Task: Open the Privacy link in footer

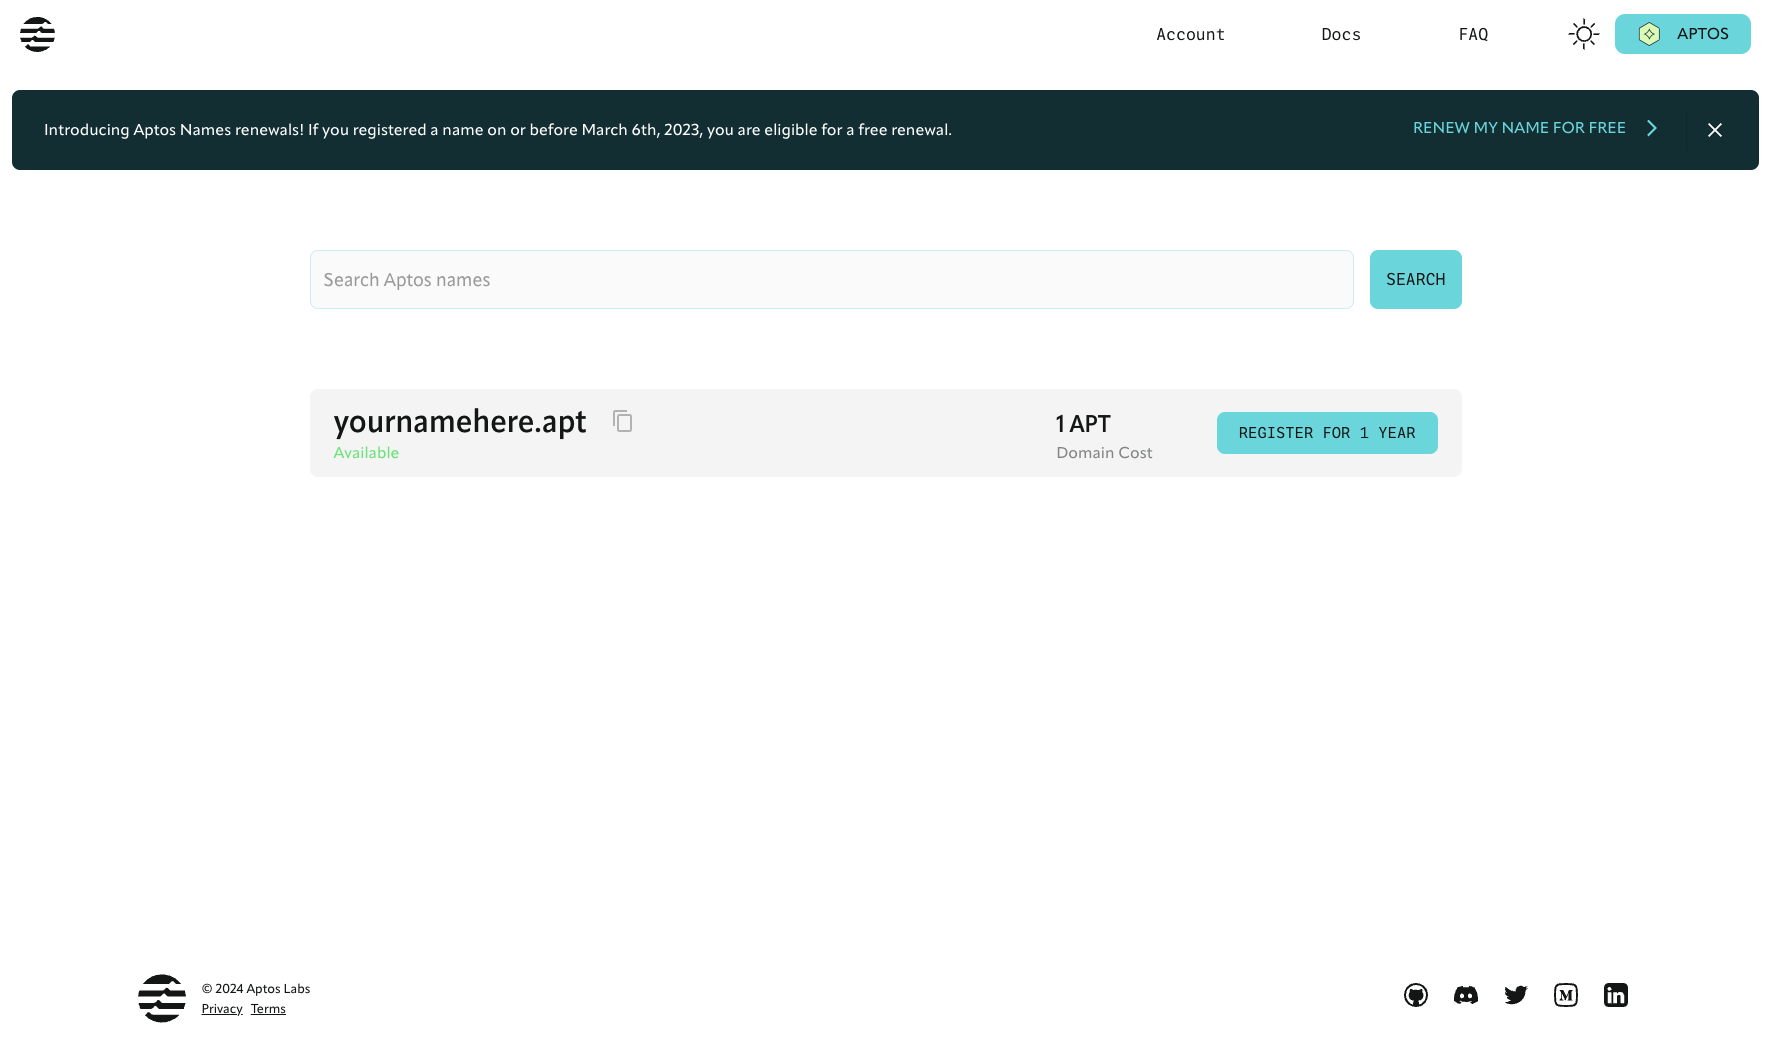Action: (x=222, y=1009)
